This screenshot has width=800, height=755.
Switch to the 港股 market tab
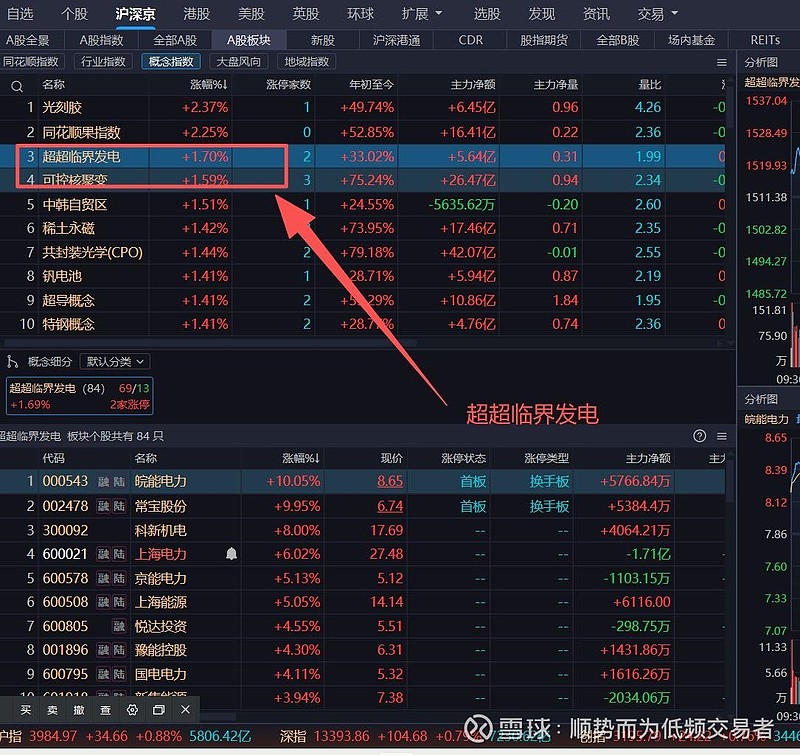pos(195,14)
